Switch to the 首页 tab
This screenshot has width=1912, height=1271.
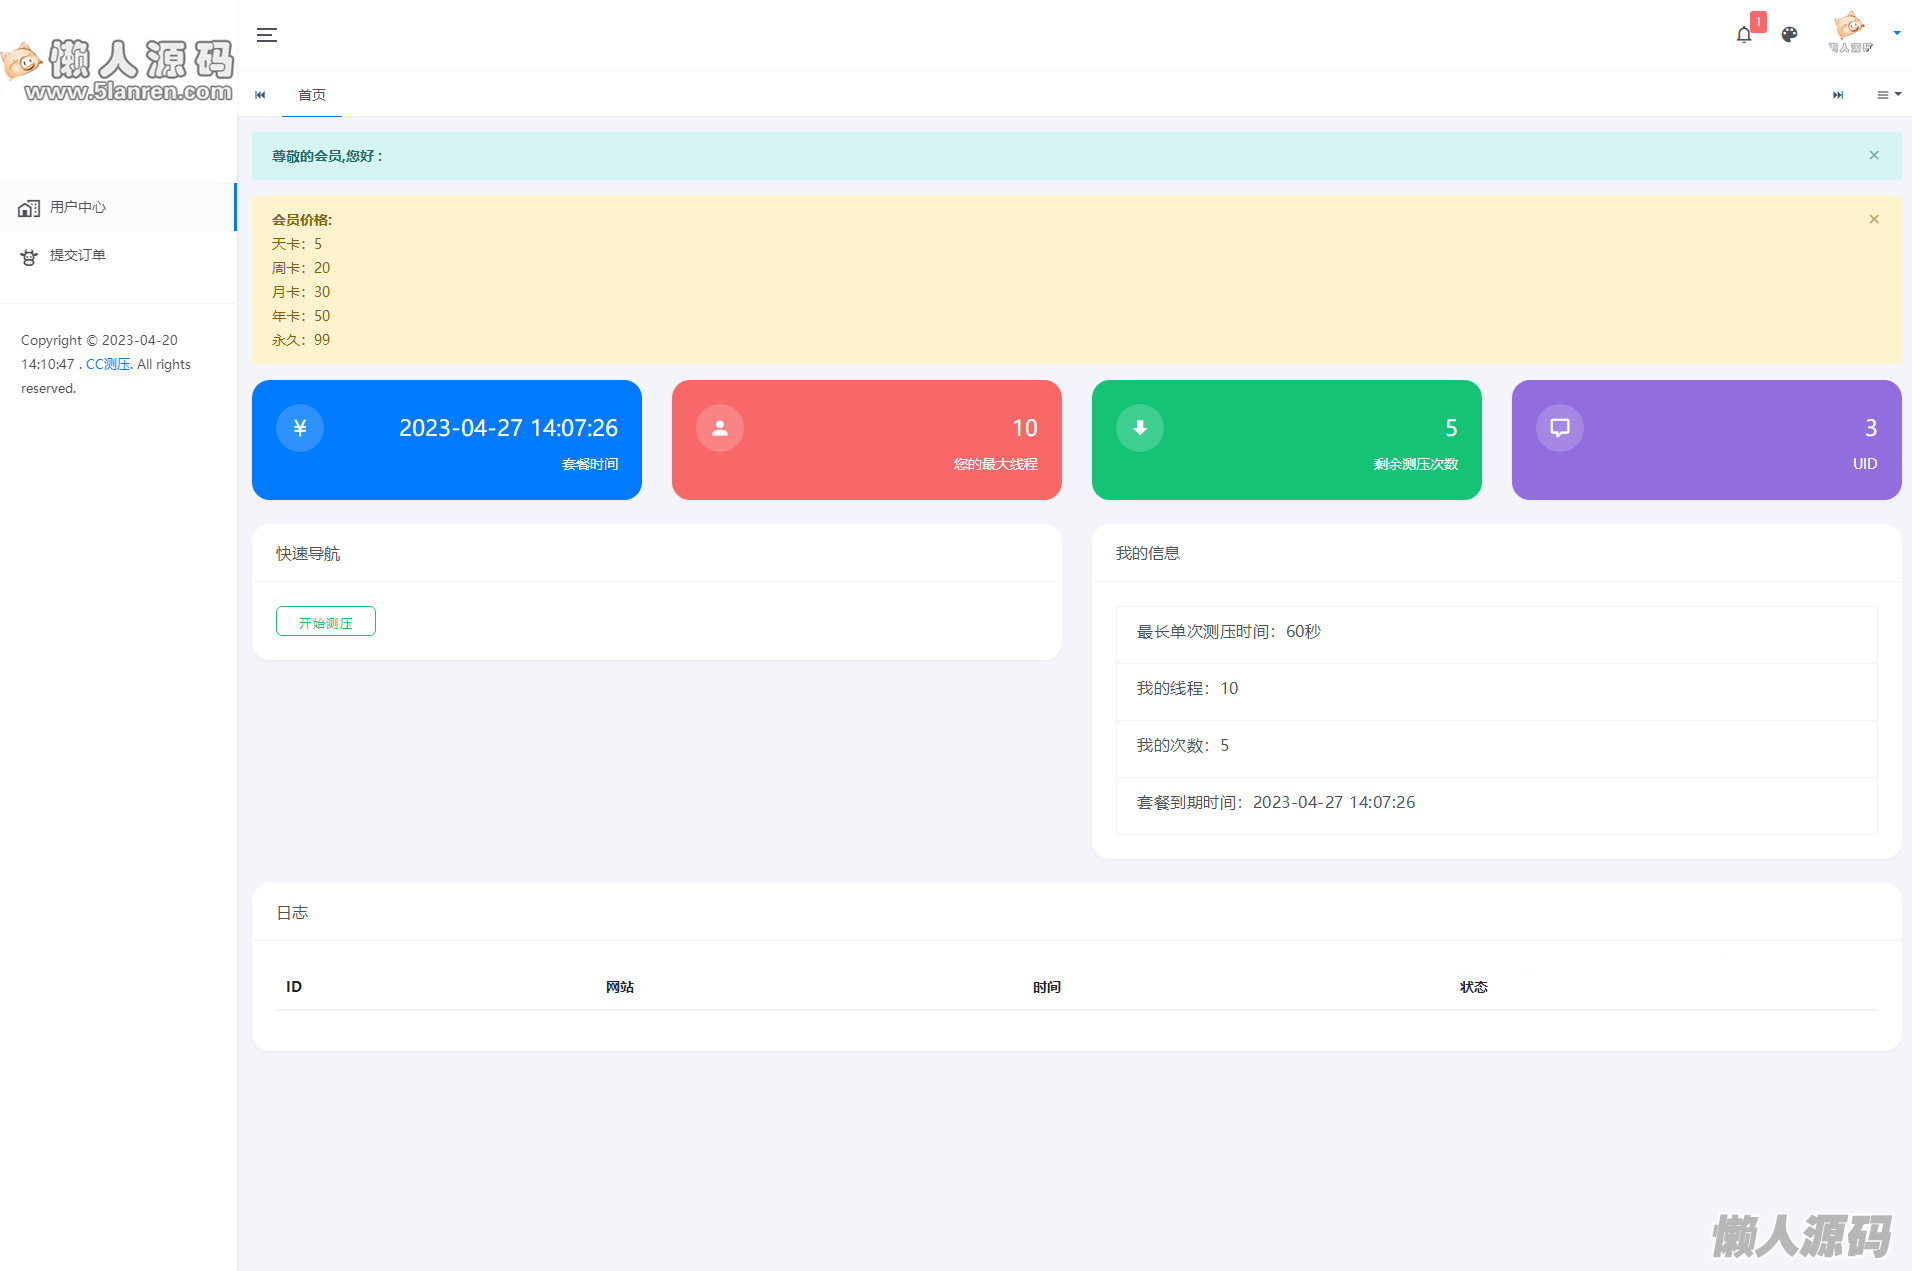point(312,95)
